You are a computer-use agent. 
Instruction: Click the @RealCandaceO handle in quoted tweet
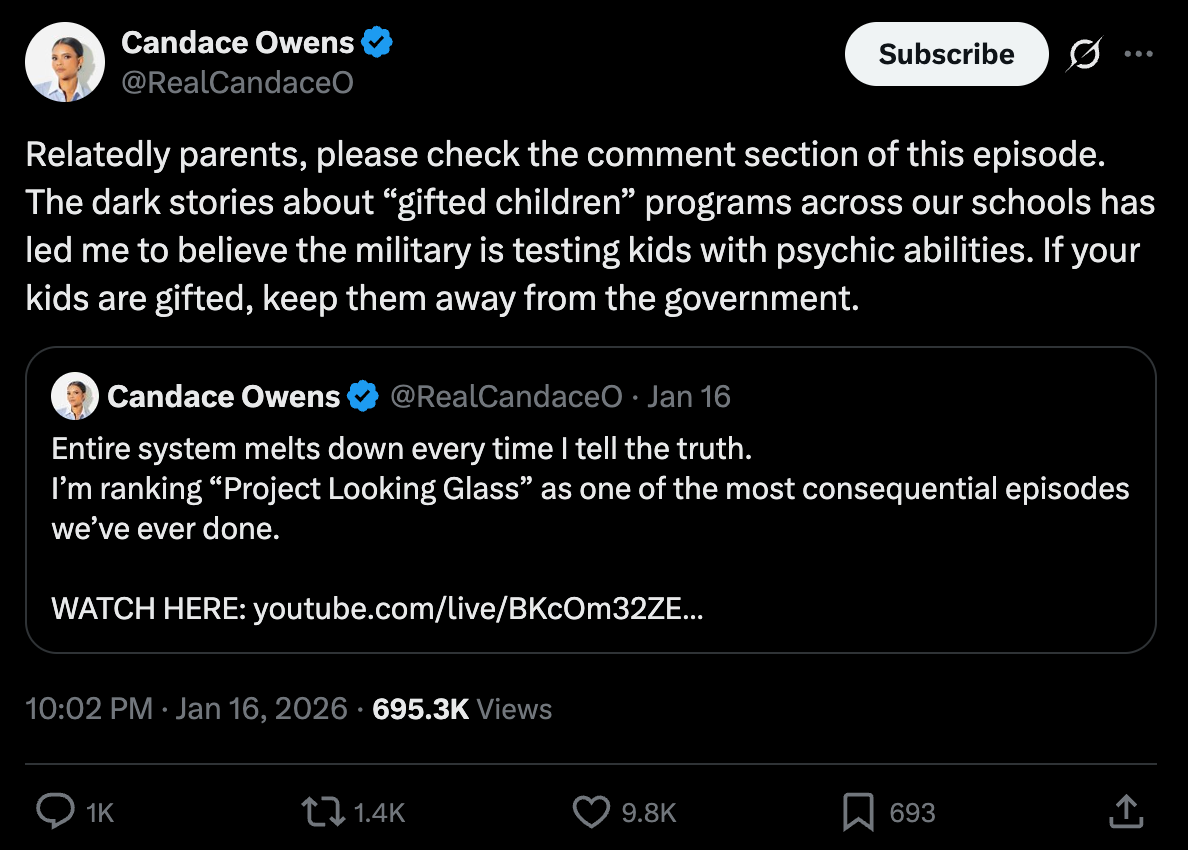click(506, 397)
